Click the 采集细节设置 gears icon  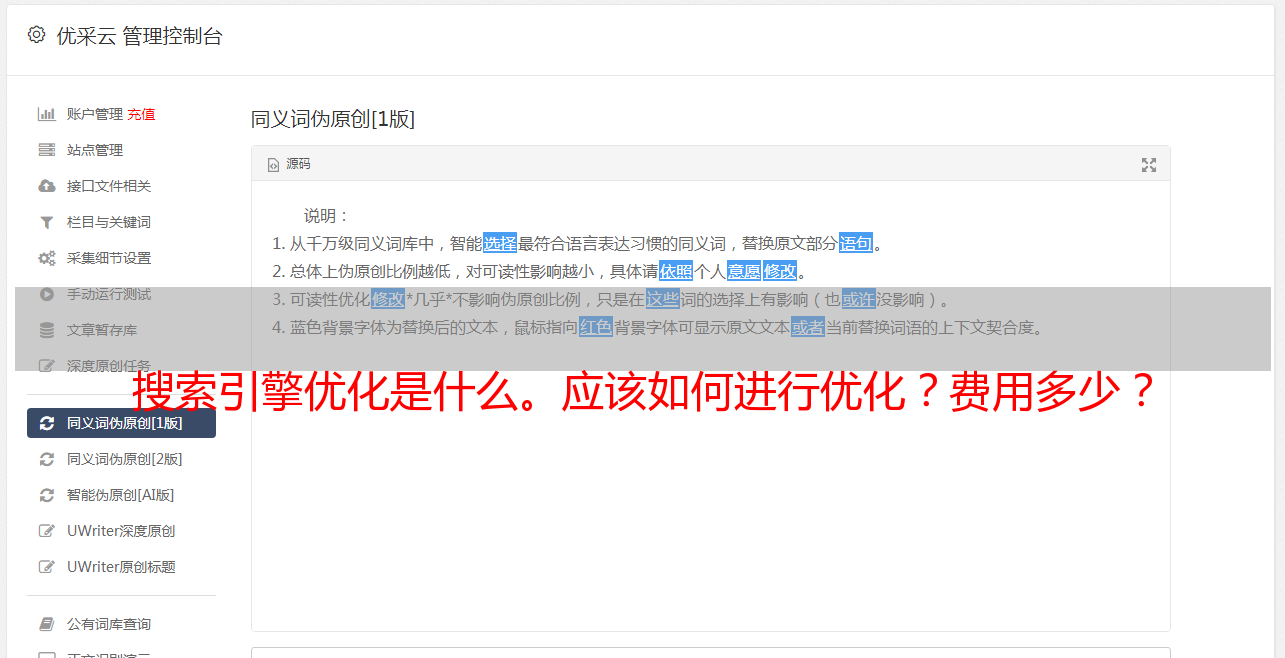coord(46,258)
